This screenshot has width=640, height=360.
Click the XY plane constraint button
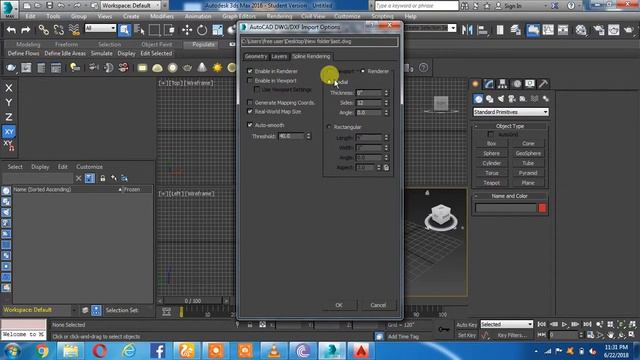(x=9, y=132)
